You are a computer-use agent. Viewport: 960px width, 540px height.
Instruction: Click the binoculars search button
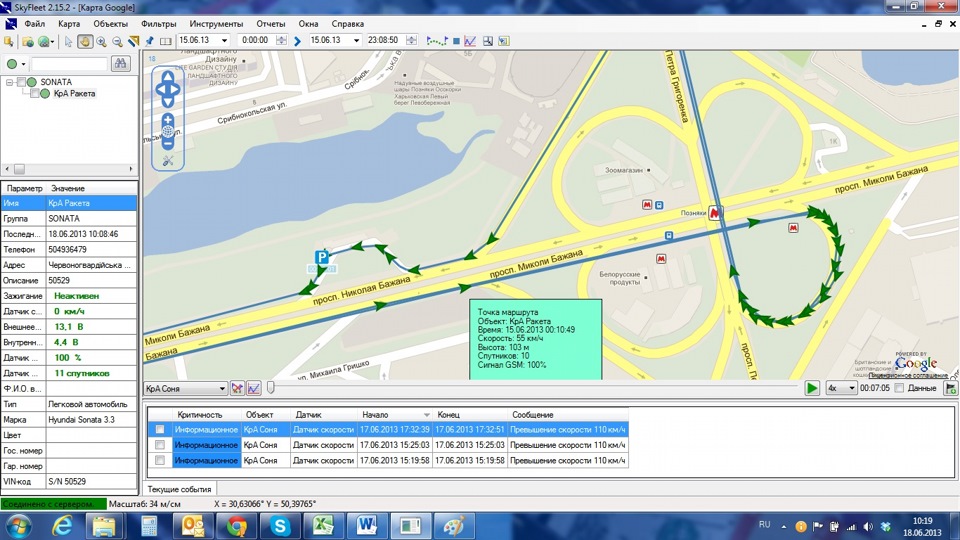tap(121, 64)
